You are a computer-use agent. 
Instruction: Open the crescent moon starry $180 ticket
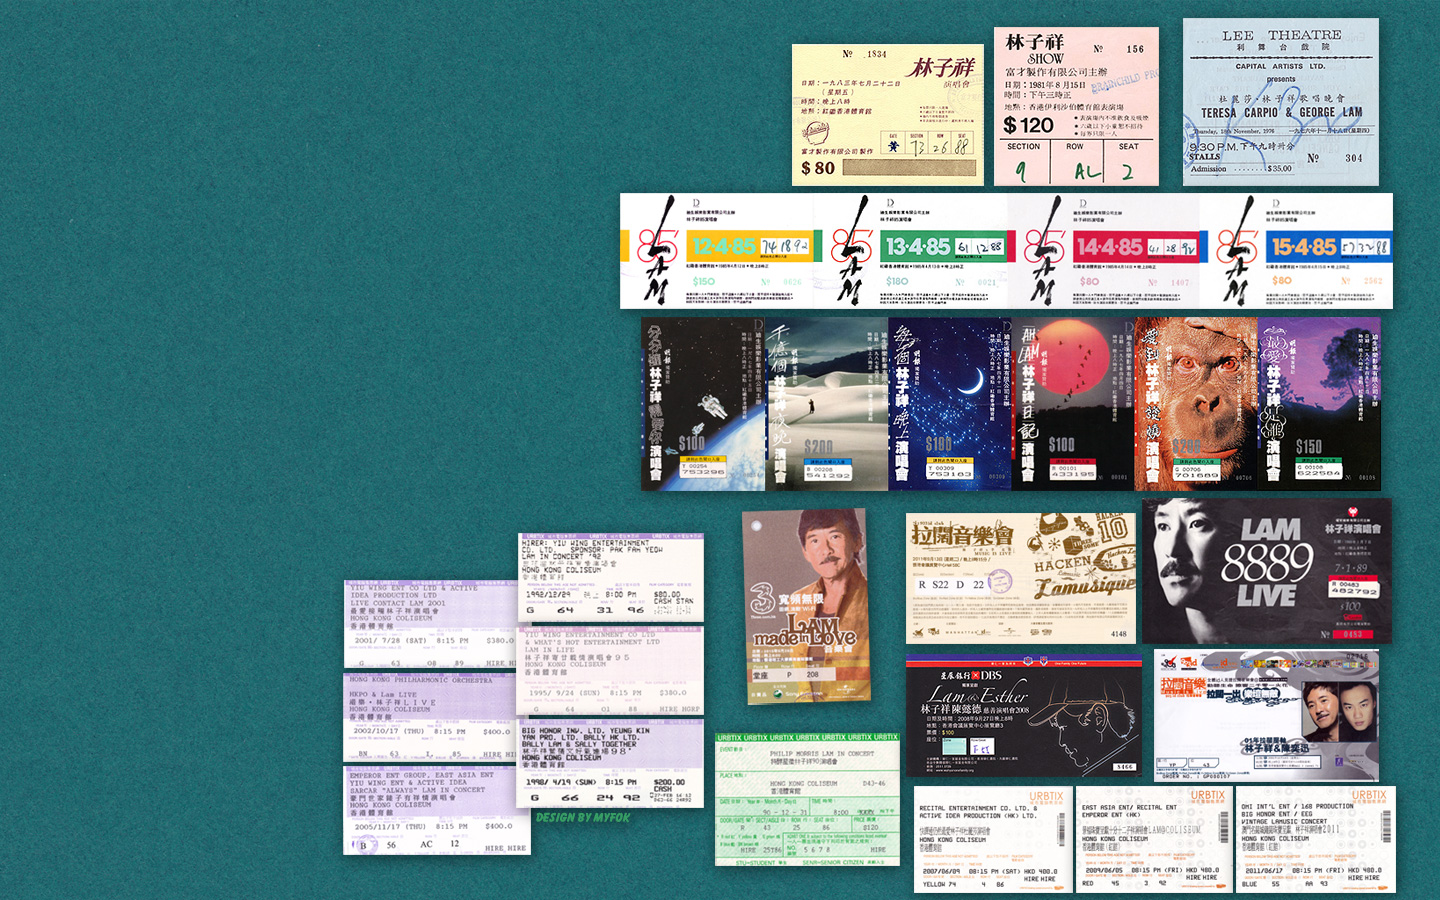950,404
